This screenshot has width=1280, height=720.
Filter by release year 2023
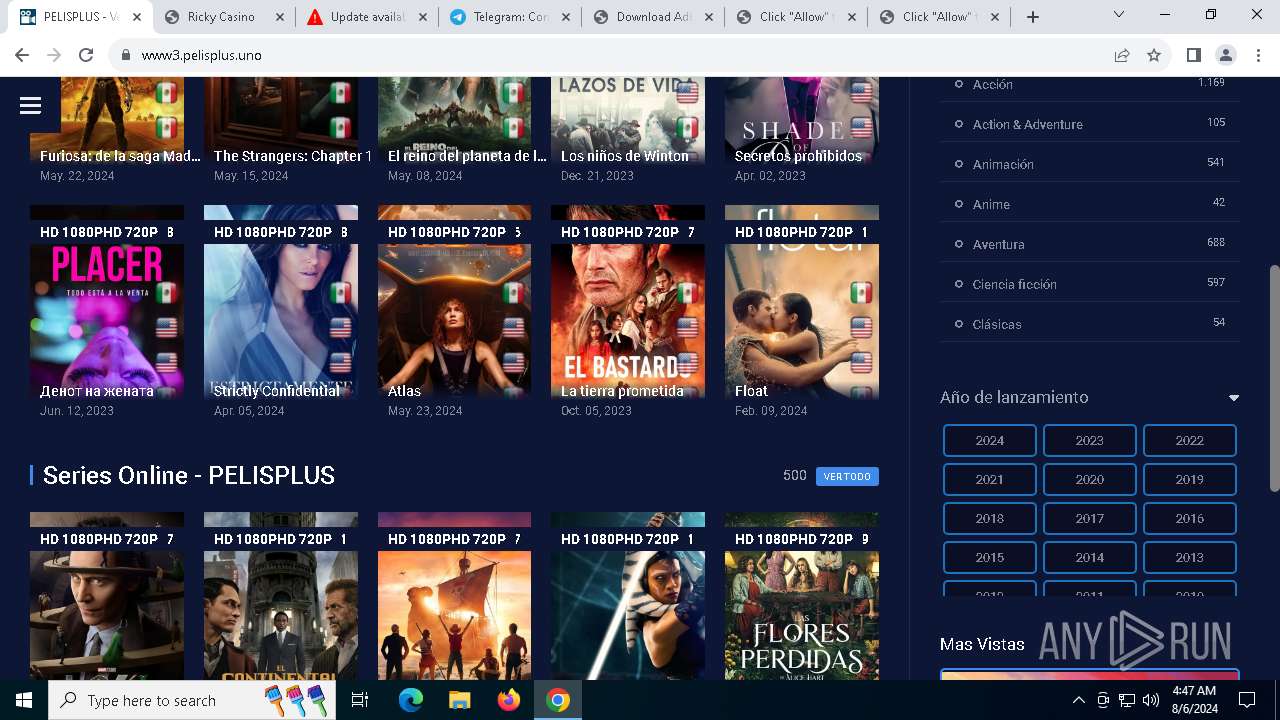pyautogui.click(x=1090, y=440)
